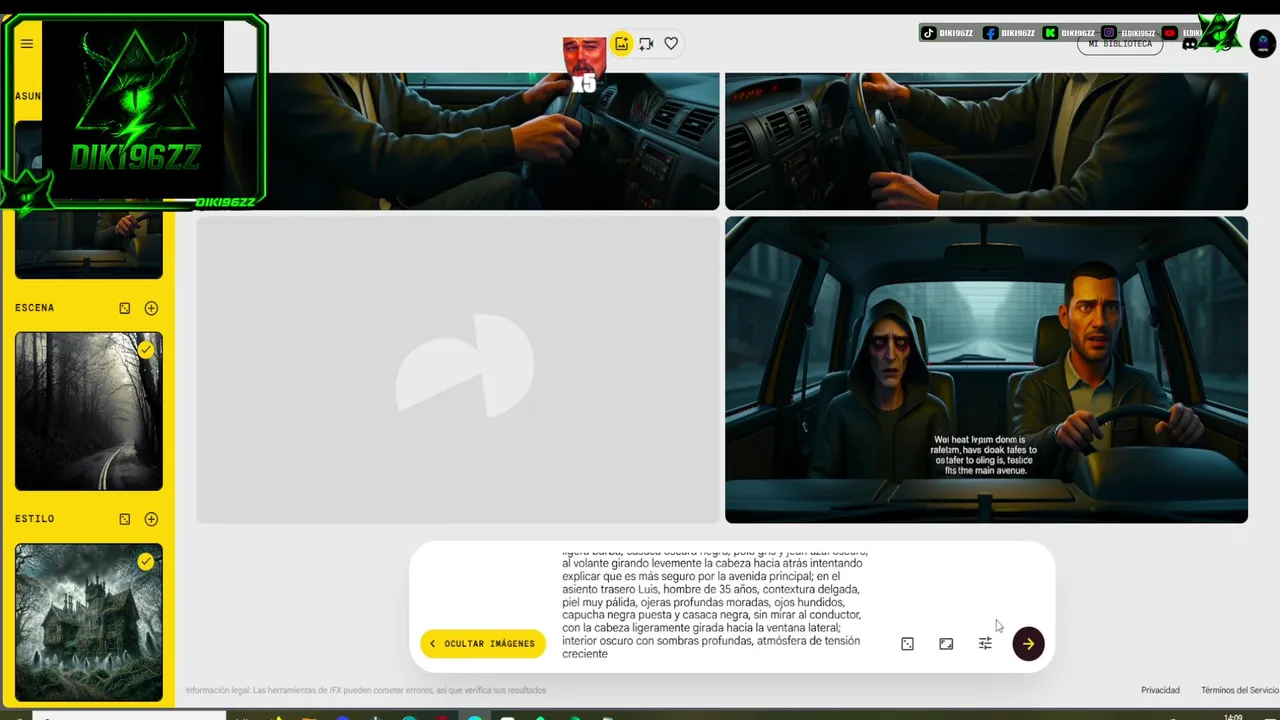Select the haunted house style thumbnail
The image size is (1280, 720).
[x=88, y=622]
